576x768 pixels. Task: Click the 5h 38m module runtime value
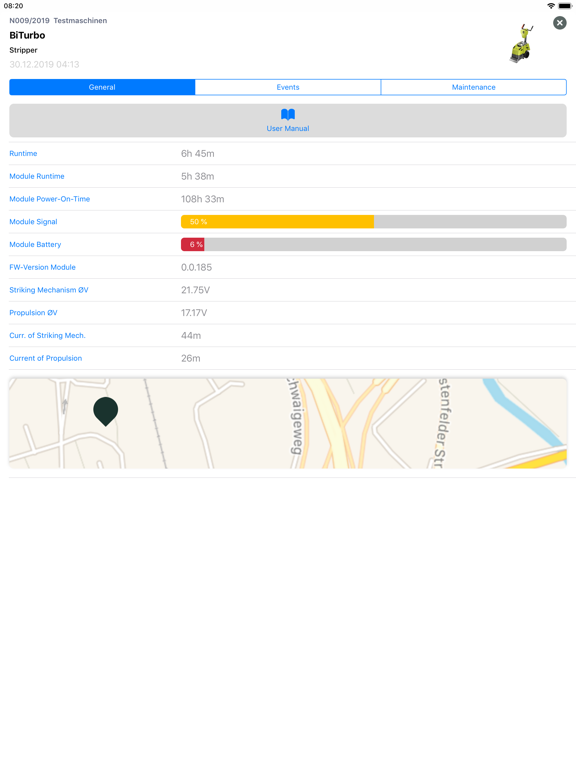(x=198, y=176)
